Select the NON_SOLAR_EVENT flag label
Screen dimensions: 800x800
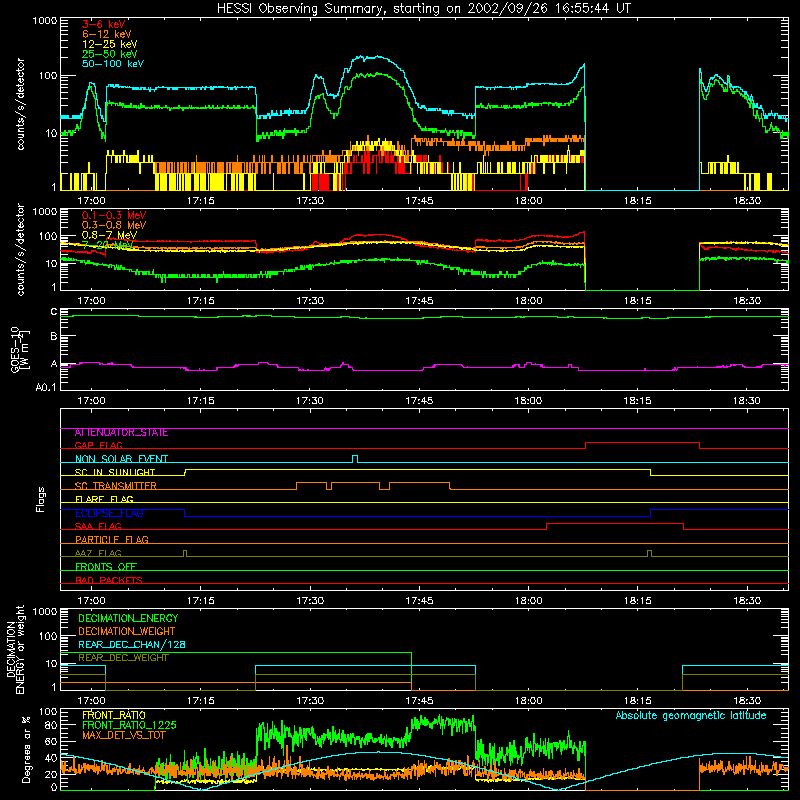coord(121,459)
